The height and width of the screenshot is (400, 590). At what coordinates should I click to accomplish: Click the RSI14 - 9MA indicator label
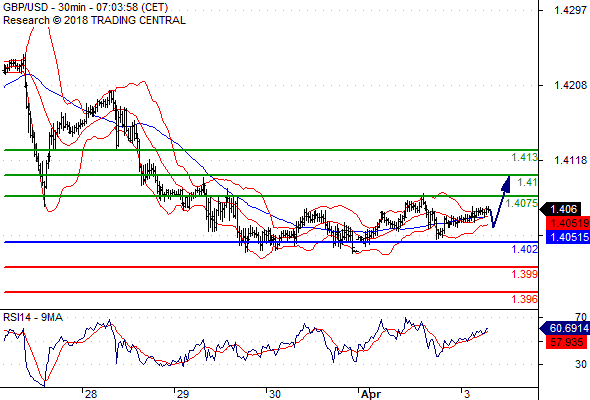(x=33, y=318)
